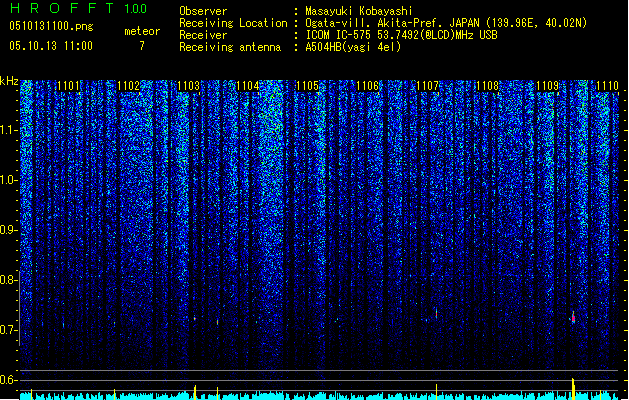Click the 1104 time marker
The width and height of the screenshot is (629, 400).
pyautogui.click(x=248, y=86)
